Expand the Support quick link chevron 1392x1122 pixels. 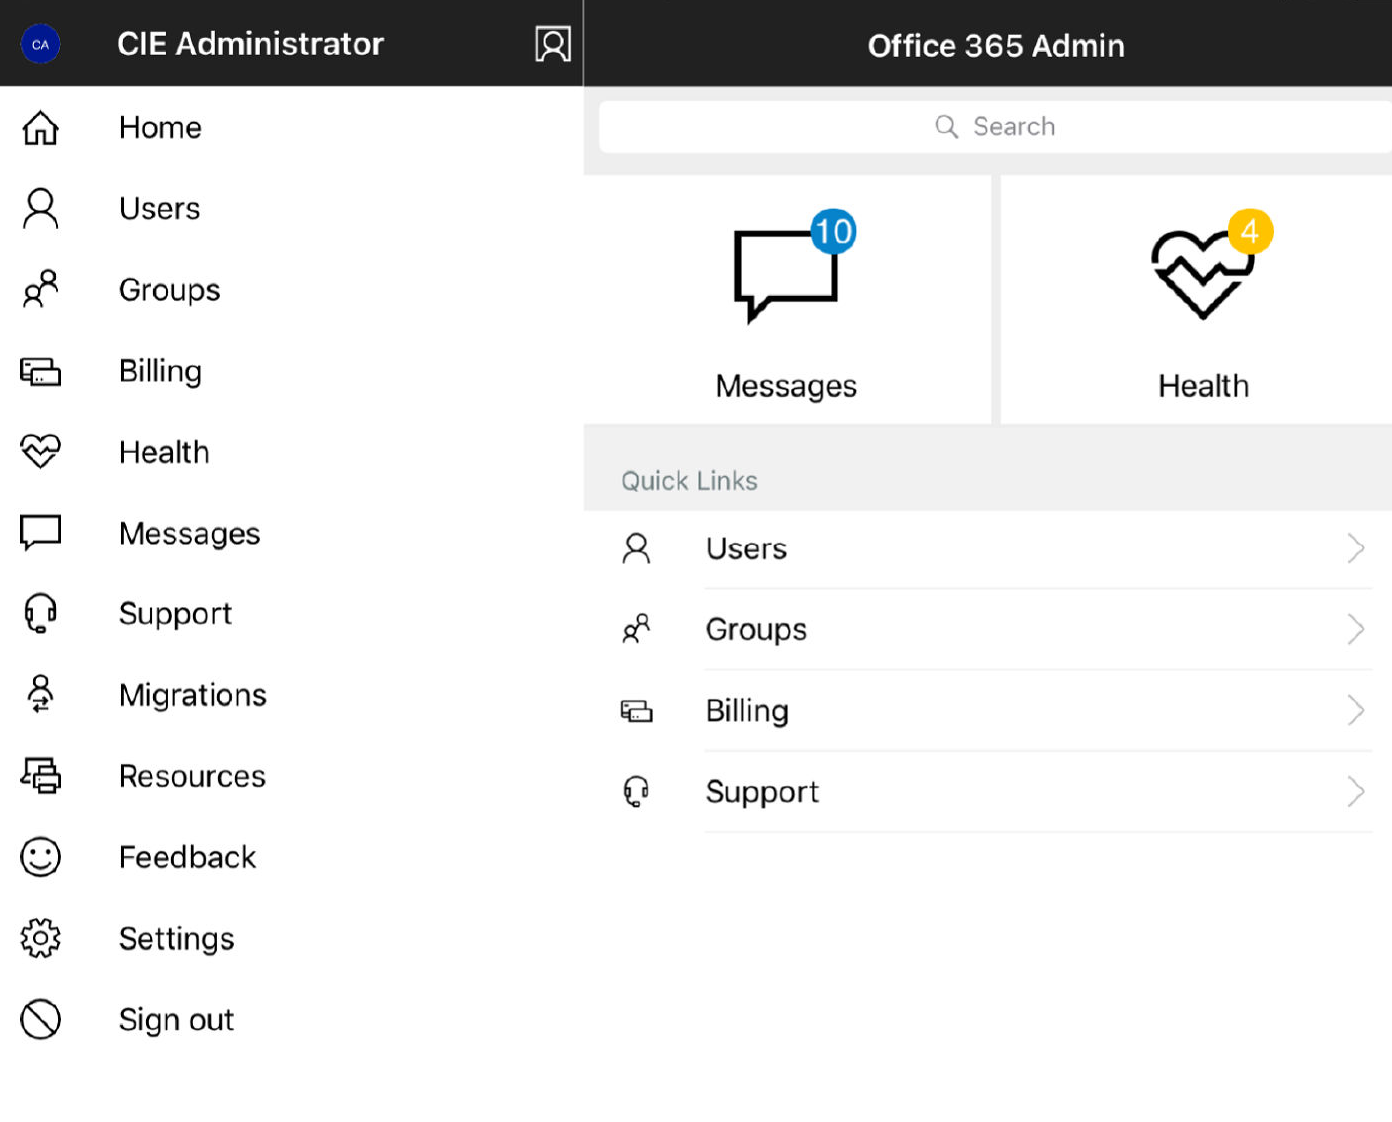coord(1356,791)
